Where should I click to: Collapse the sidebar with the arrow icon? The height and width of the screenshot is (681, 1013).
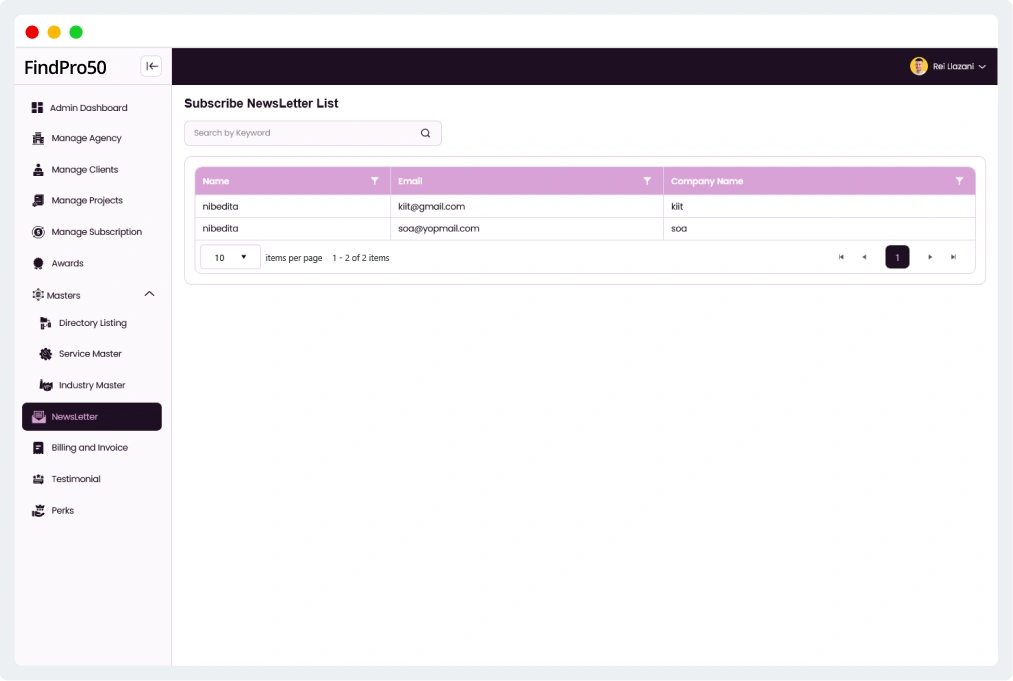pos(151,66)
